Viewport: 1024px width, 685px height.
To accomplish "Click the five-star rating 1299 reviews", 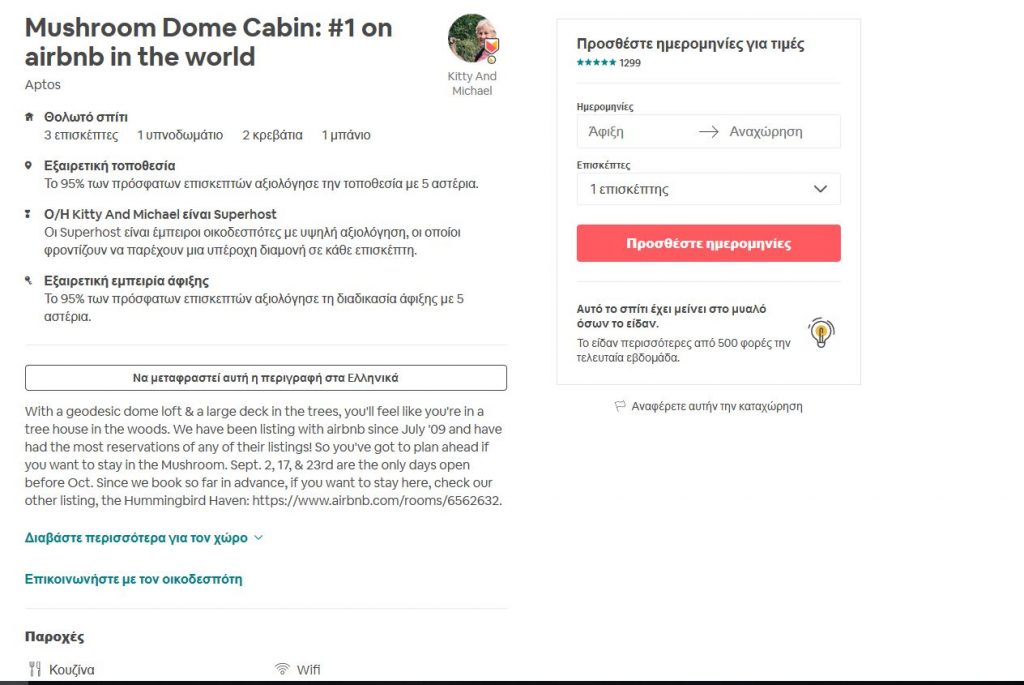I will [608, 63].
